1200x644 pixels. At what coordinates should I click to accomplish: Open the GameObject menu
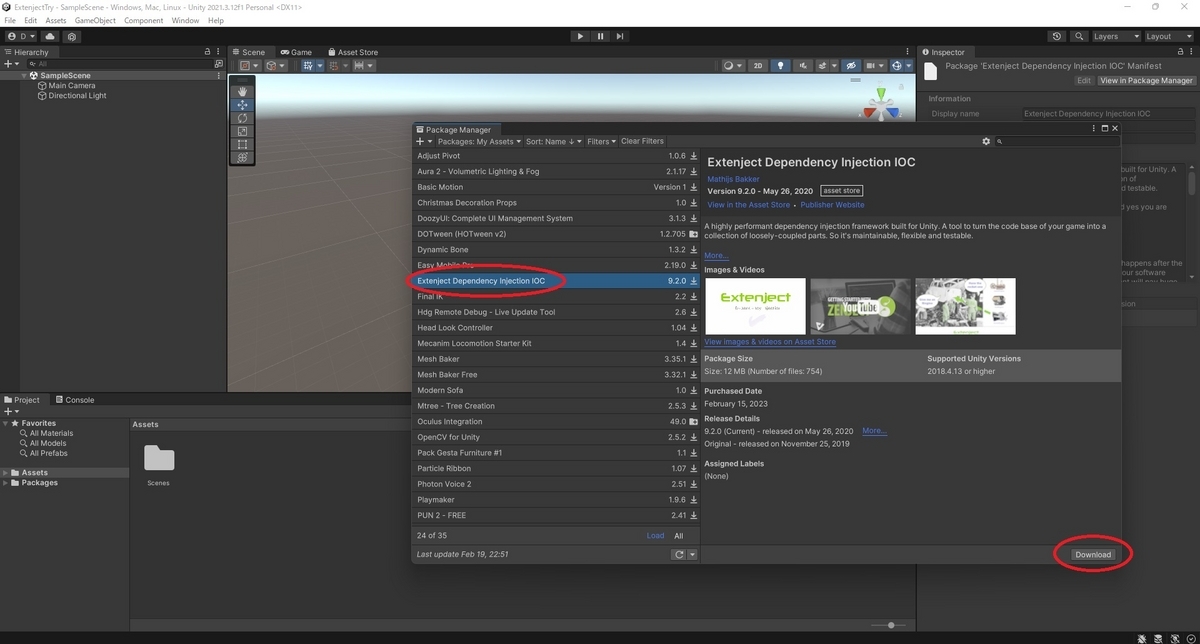pyautogui.click(x=94, y=19)
